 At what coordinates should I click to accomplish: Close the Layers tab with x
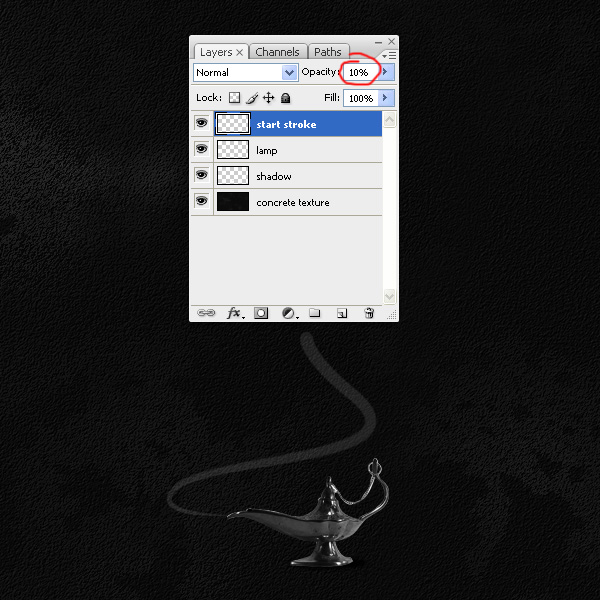point(240,52)
